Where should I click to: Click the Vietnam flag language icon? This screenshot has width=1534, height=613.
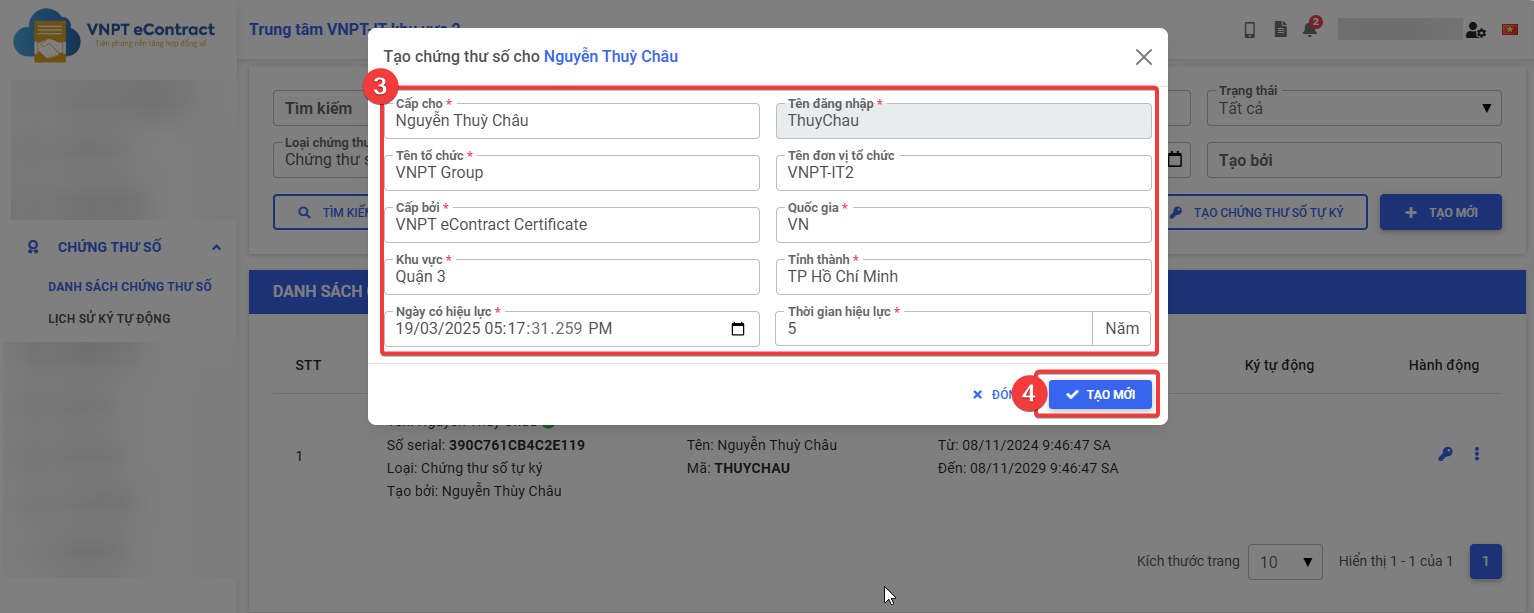pyautogui.click(x=1510, y=30)
